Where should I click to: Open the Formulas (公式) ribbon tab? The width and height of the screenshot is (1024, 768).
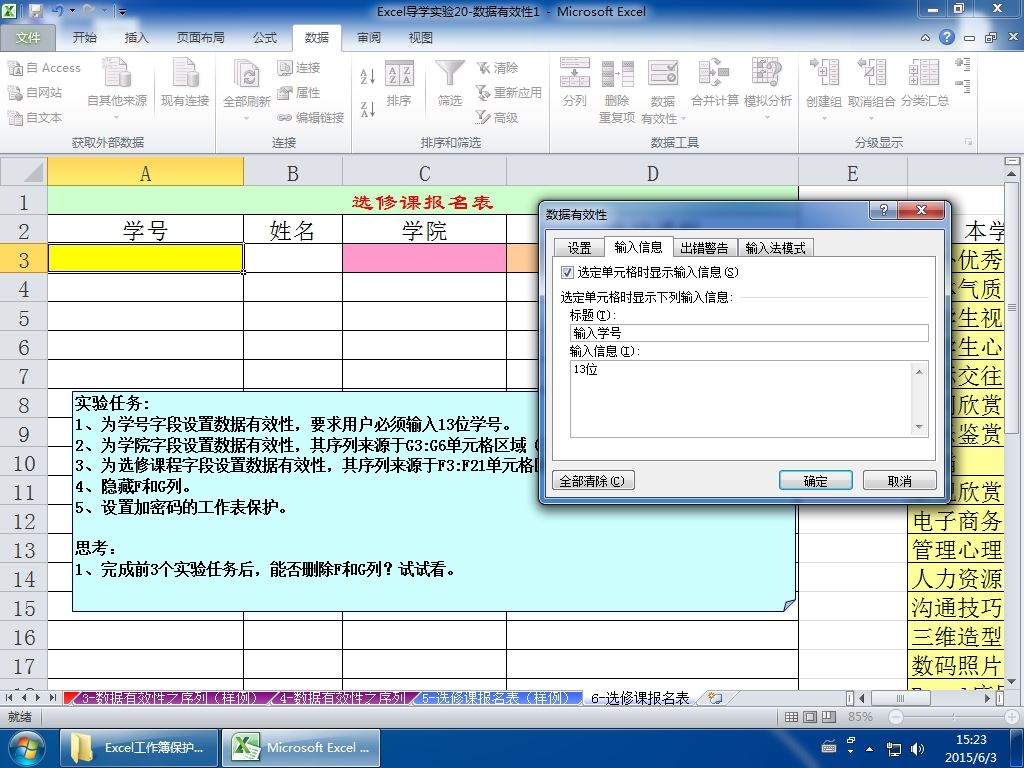pos(264,38)
